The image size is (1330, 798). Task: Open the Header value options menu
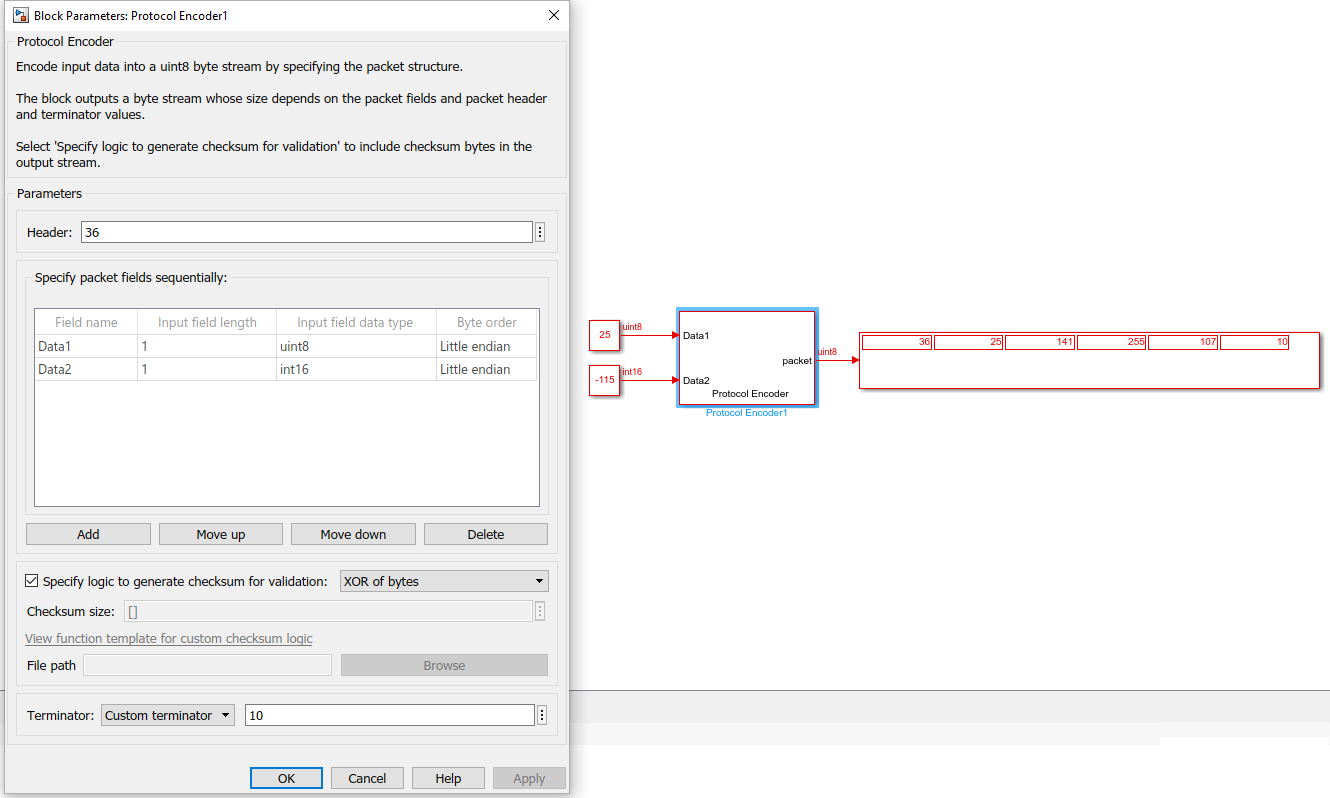tap(539, 231)
